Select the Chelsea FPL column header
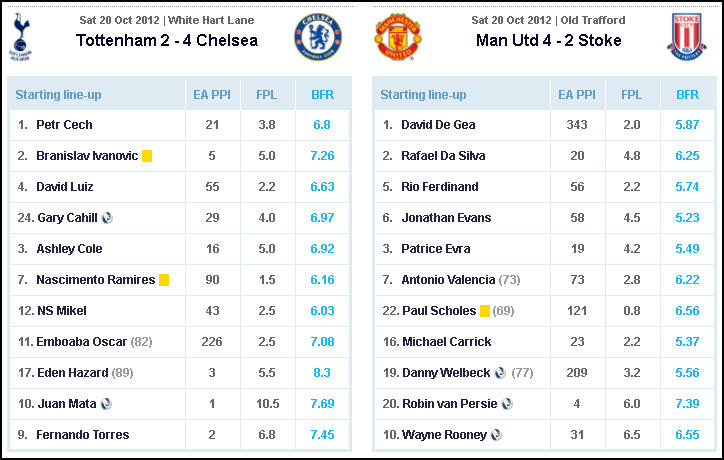This screenshot has height=460, width=724. pos(267,95)
